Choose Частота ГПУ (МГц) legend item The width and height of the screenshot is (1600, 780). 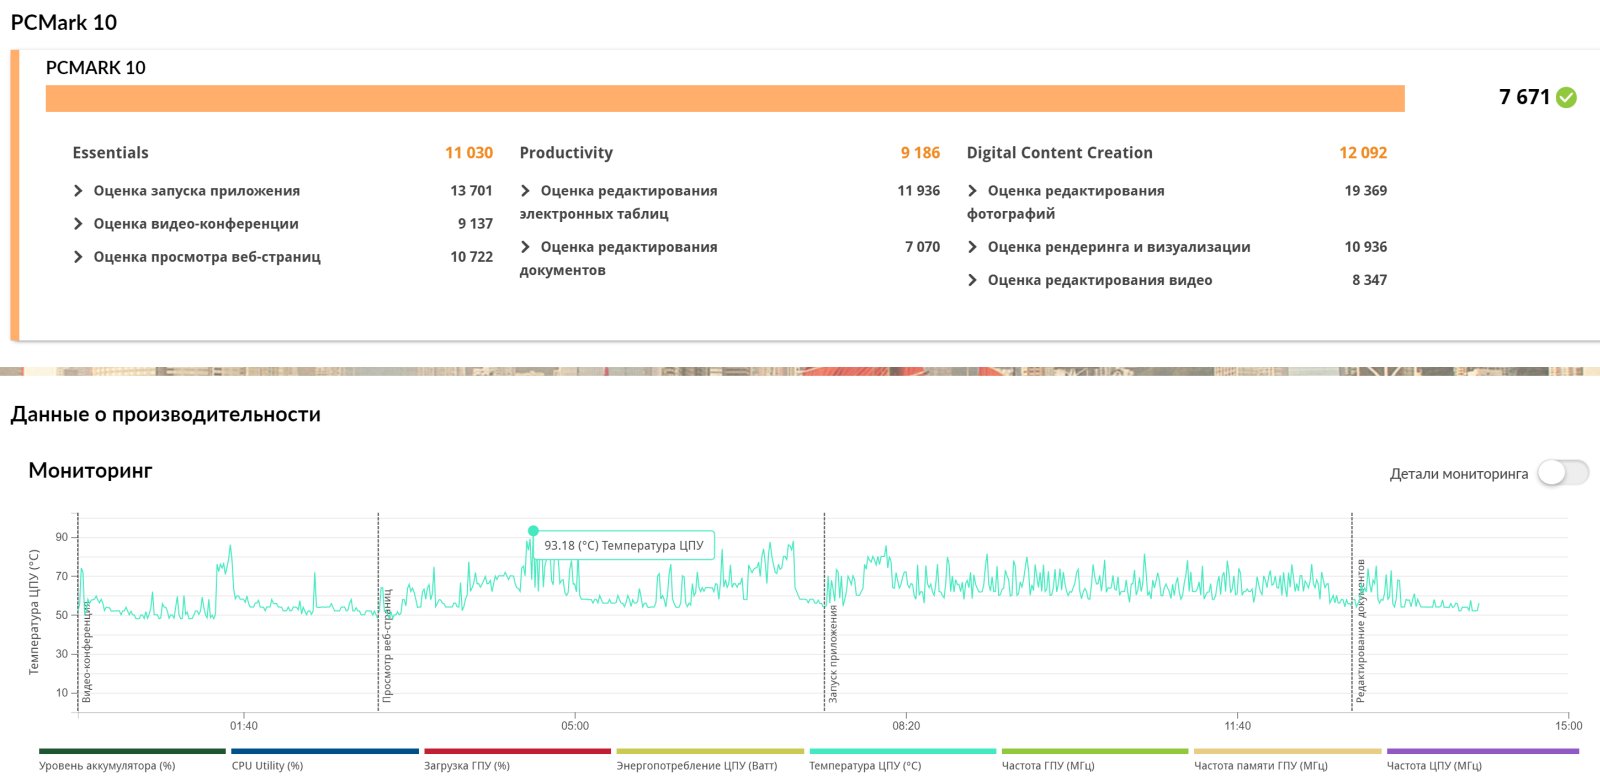1095,760
